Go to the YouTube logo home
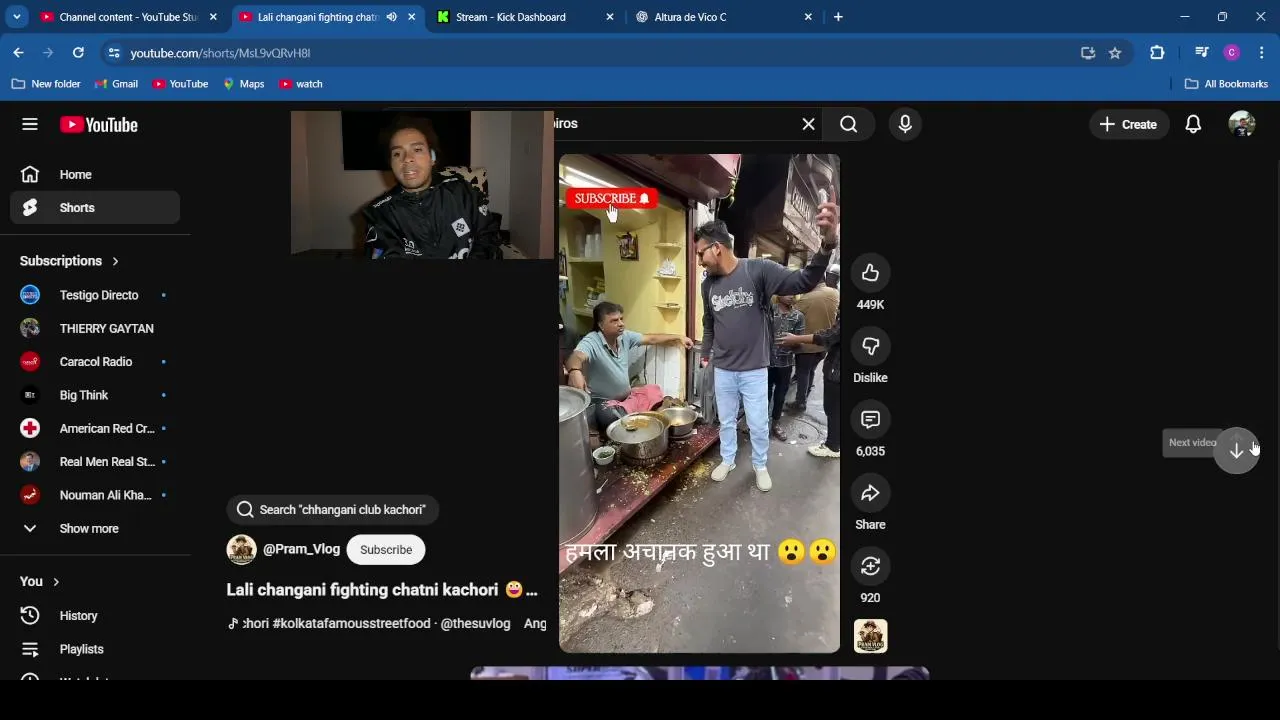The image size is (1280, 720). [x=98, y=125]
